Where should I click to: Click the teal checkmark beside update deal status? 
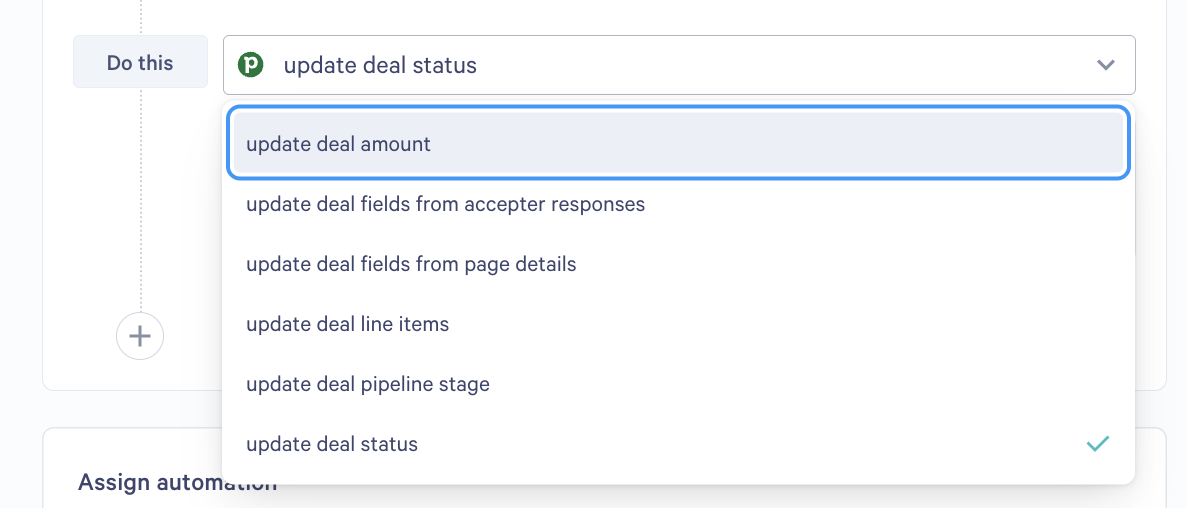coord(1098,444)
